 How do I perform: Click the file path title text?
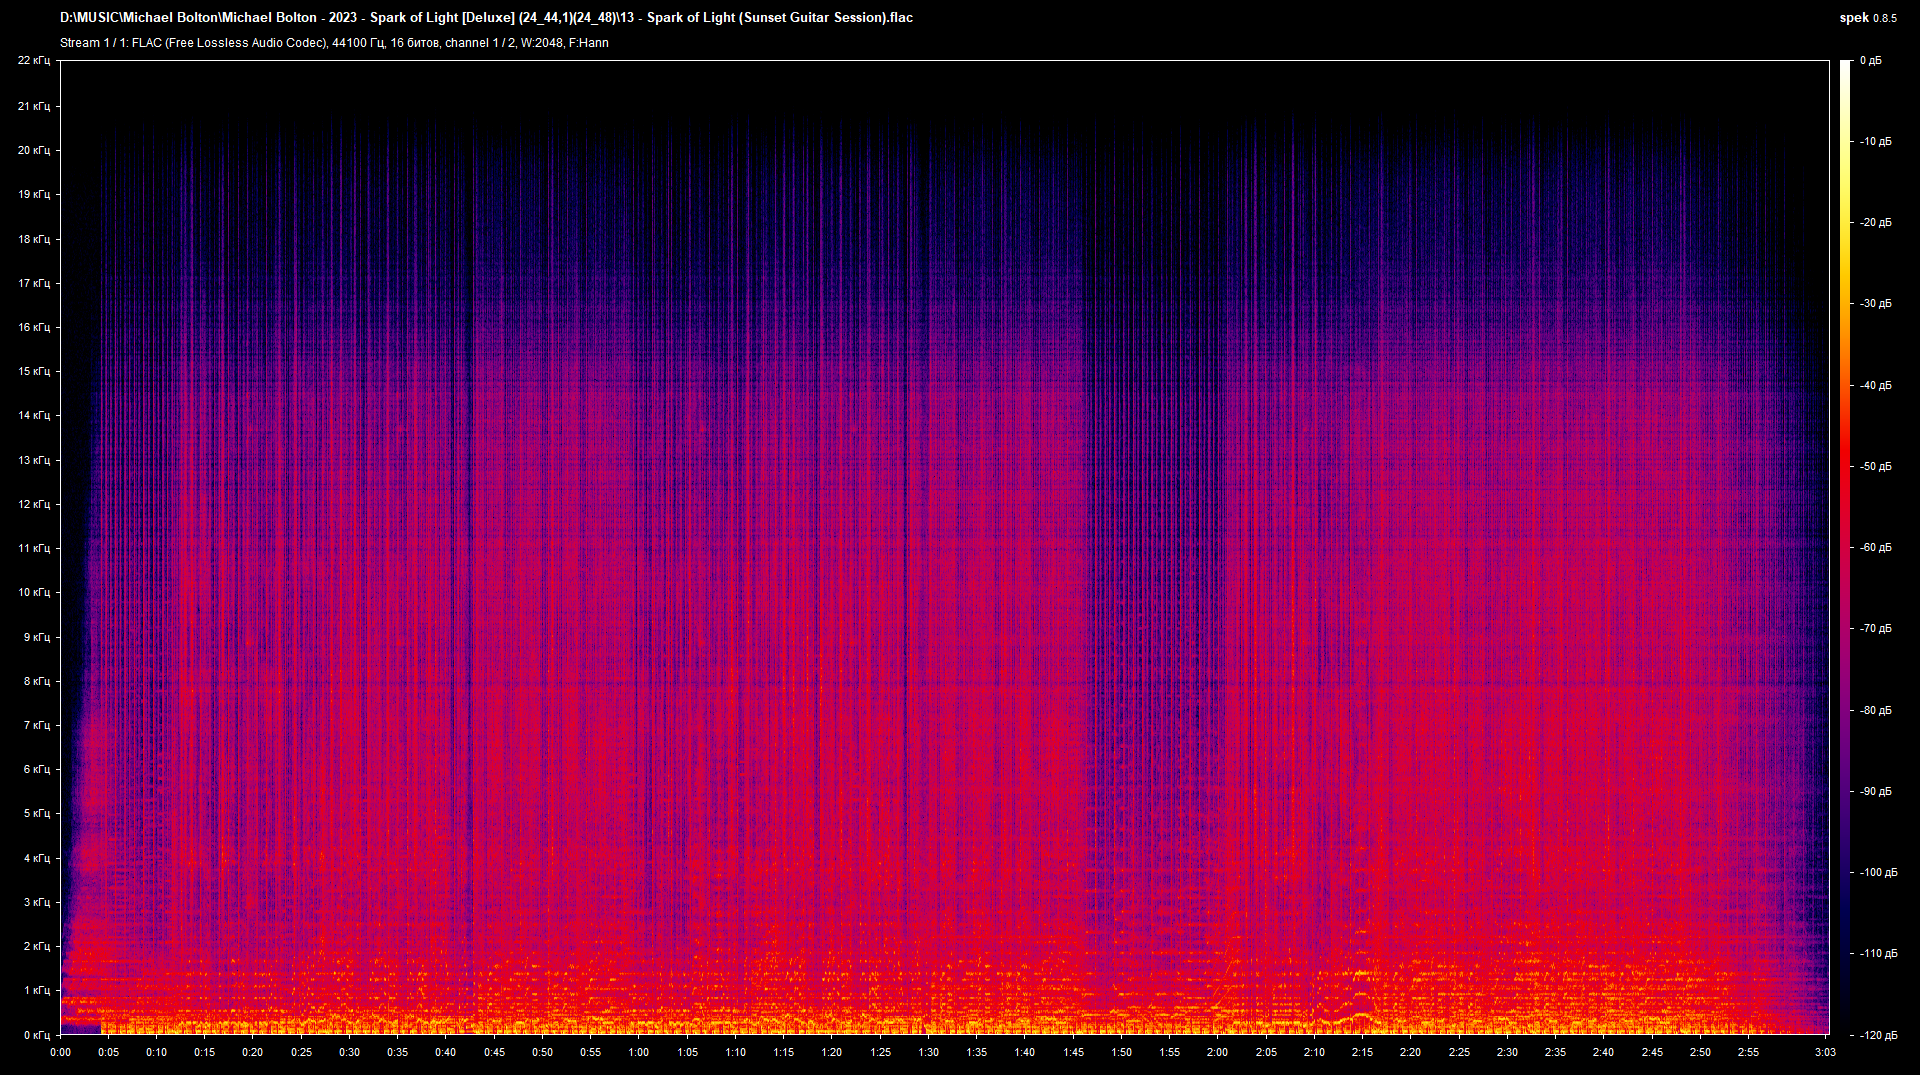point(486,18)
